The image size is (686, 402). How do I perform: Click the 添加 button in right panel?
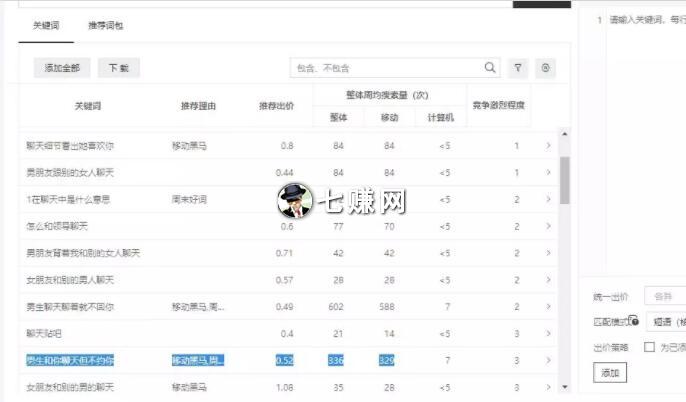tap(610, 373)
